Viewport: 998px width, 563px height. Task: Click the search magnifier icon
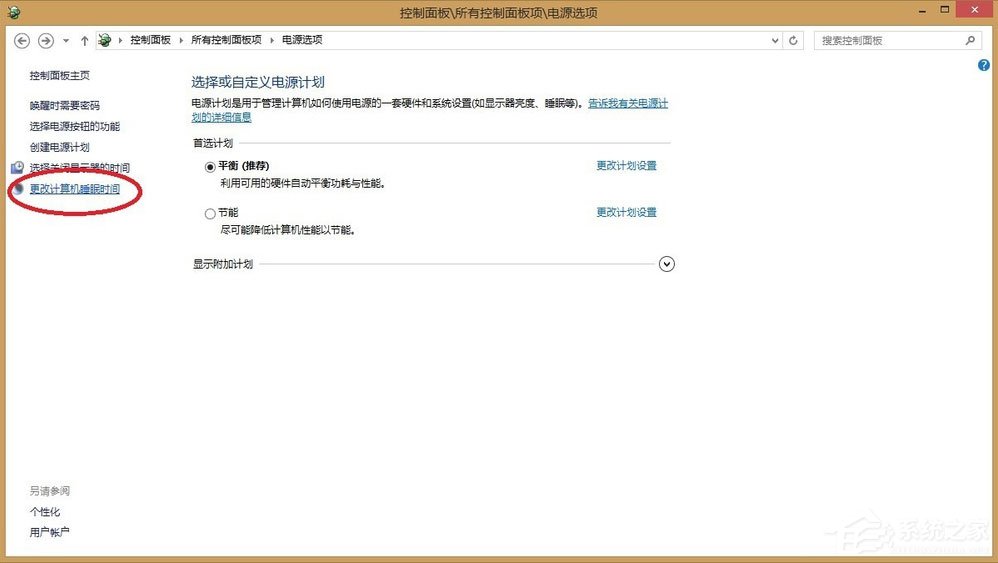coord(969,40)
